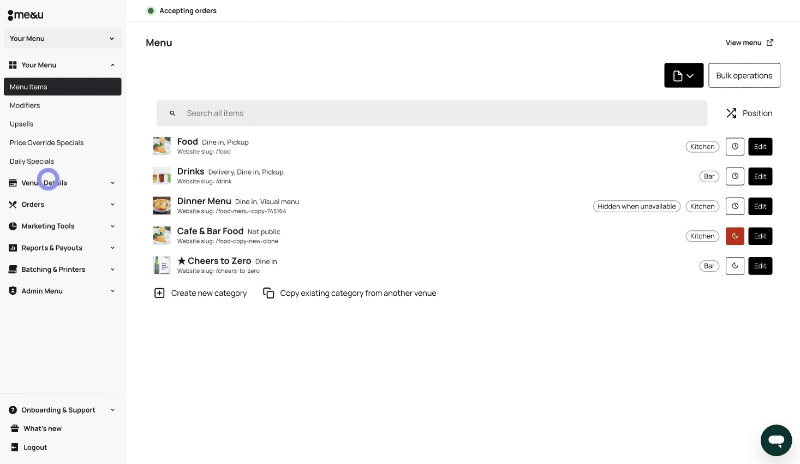Log out via Logout link
The width and height of the screenshot is (800, 464).
click(x=35, y=448)
